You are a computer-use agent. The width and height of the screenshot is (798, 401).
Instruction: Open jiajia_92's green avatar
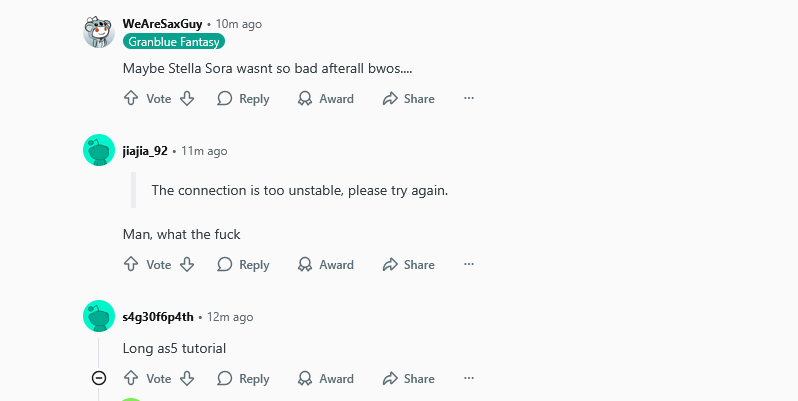pyautogui.click(x=99, y=150)
